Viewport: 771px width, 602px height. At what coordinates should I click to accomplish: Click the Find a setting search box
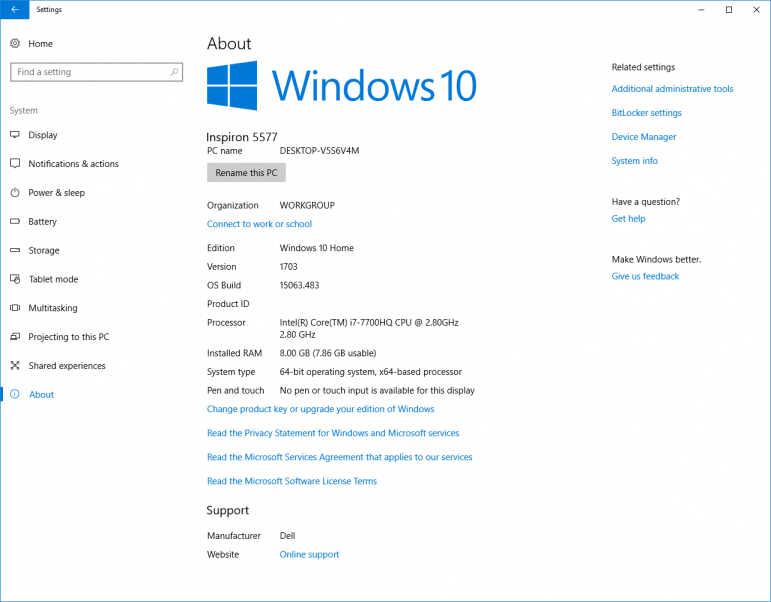click(96, 72)
